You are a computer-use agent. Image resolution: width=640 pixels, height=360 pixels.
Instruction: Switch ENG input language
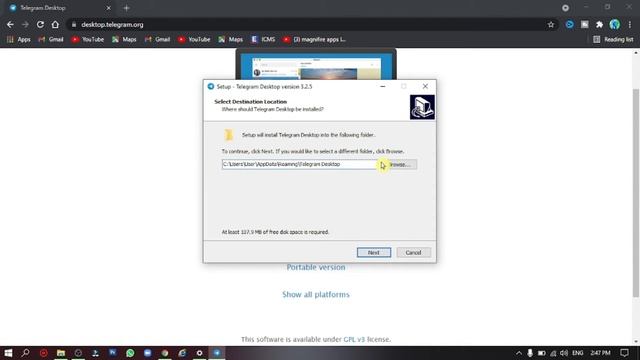pos(578,353)
